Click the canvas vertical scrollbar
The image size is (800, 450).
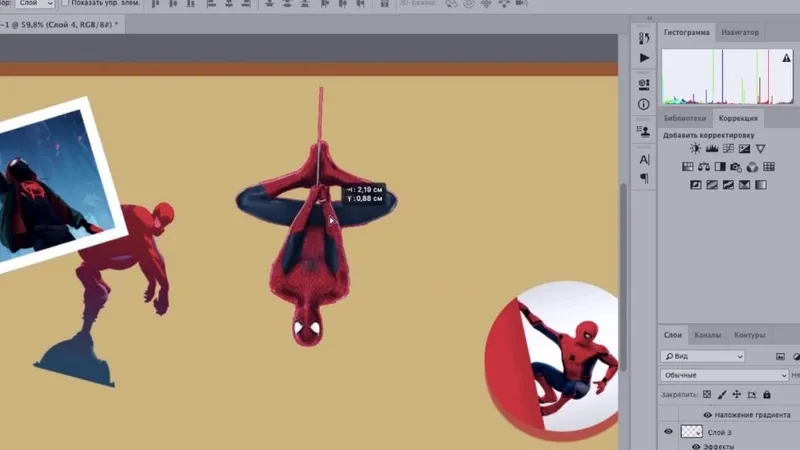coord(623,276)
